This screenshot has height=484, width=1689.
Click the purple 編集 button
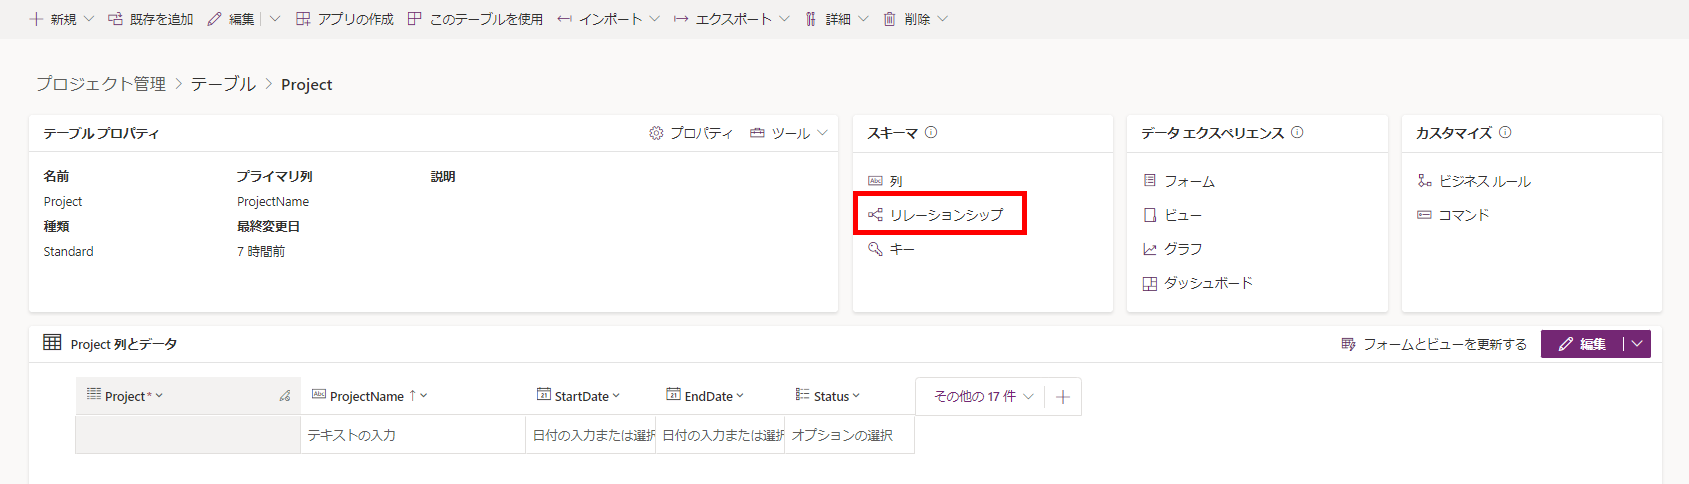[1581, 344]
